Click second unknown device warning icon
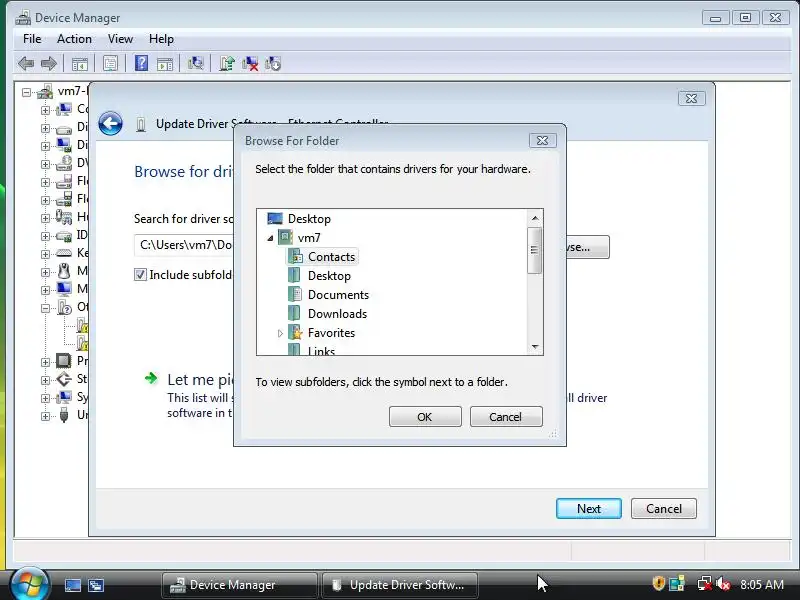Viewport: 800px width, 600px height. [x=82, y=343]
